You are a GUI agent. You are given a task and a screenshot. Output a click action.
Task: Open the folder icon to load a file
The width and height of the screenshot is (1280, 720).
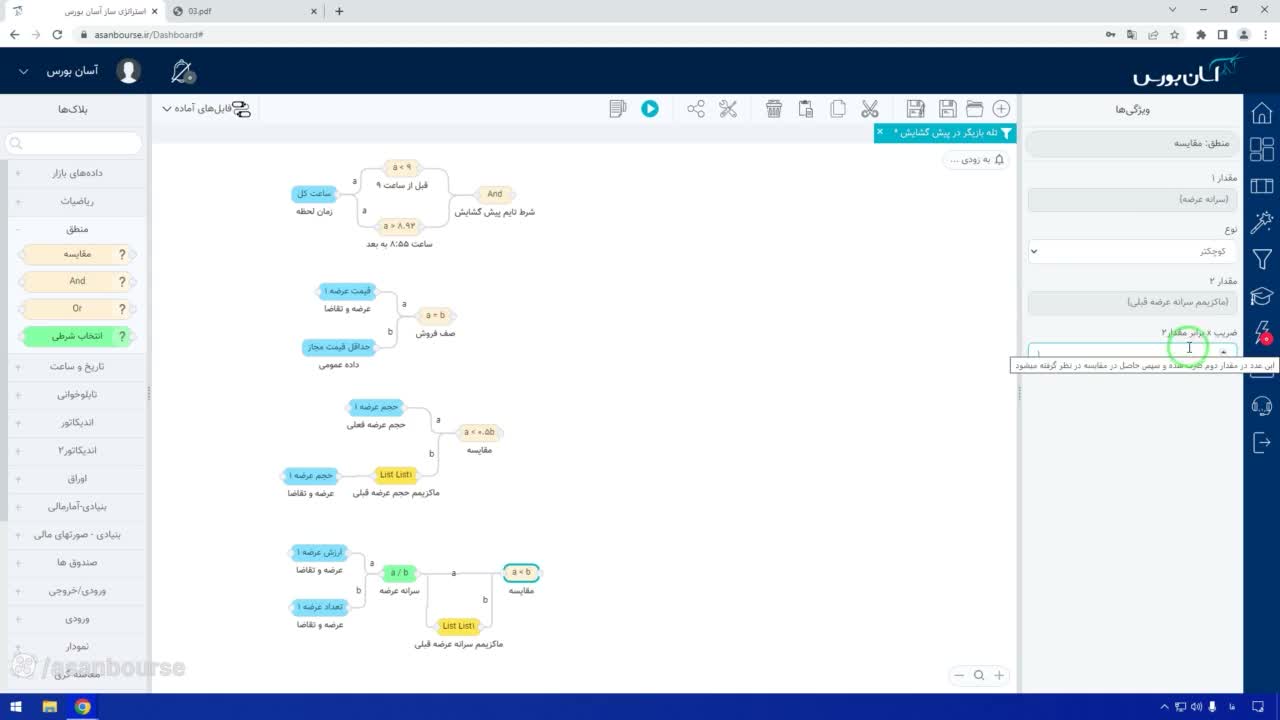click(x=974, y=109)
